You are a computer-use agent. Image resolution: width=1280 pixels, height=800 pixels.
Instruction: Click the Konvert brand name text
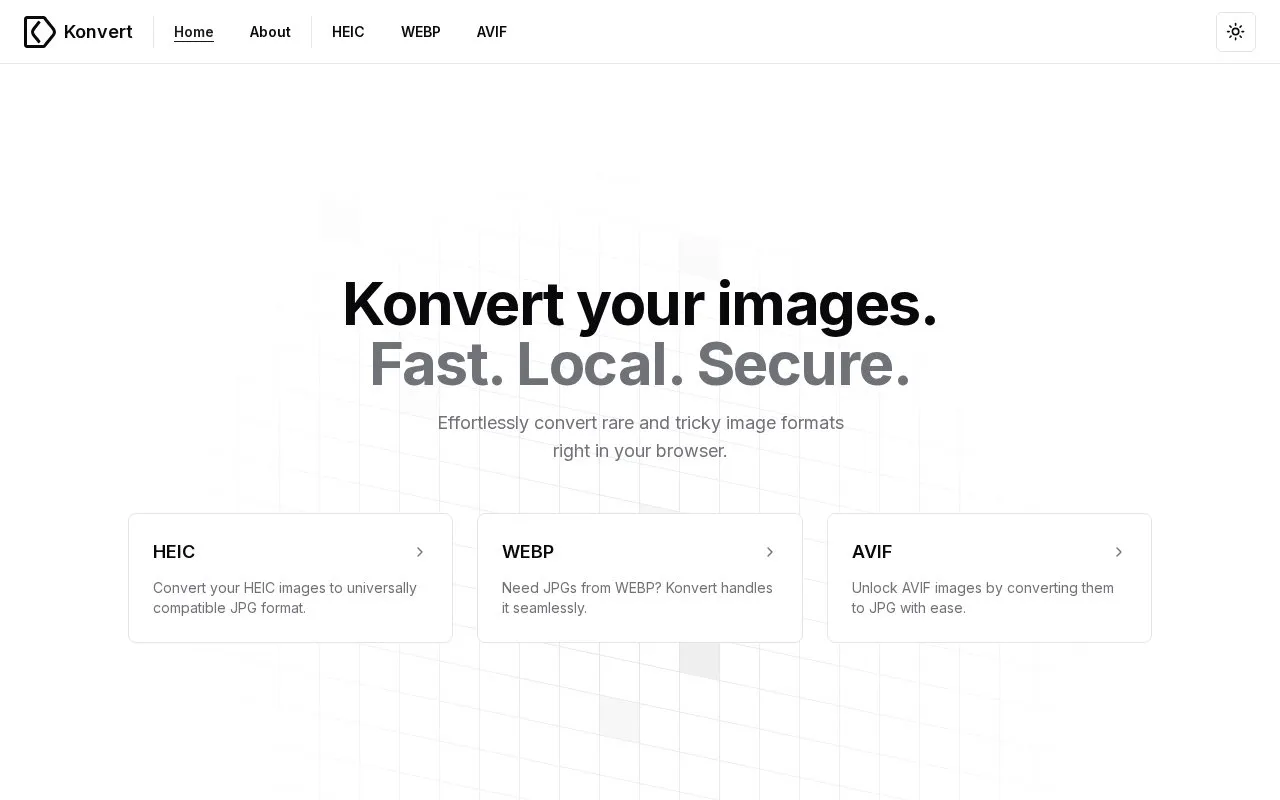point(98,32)
